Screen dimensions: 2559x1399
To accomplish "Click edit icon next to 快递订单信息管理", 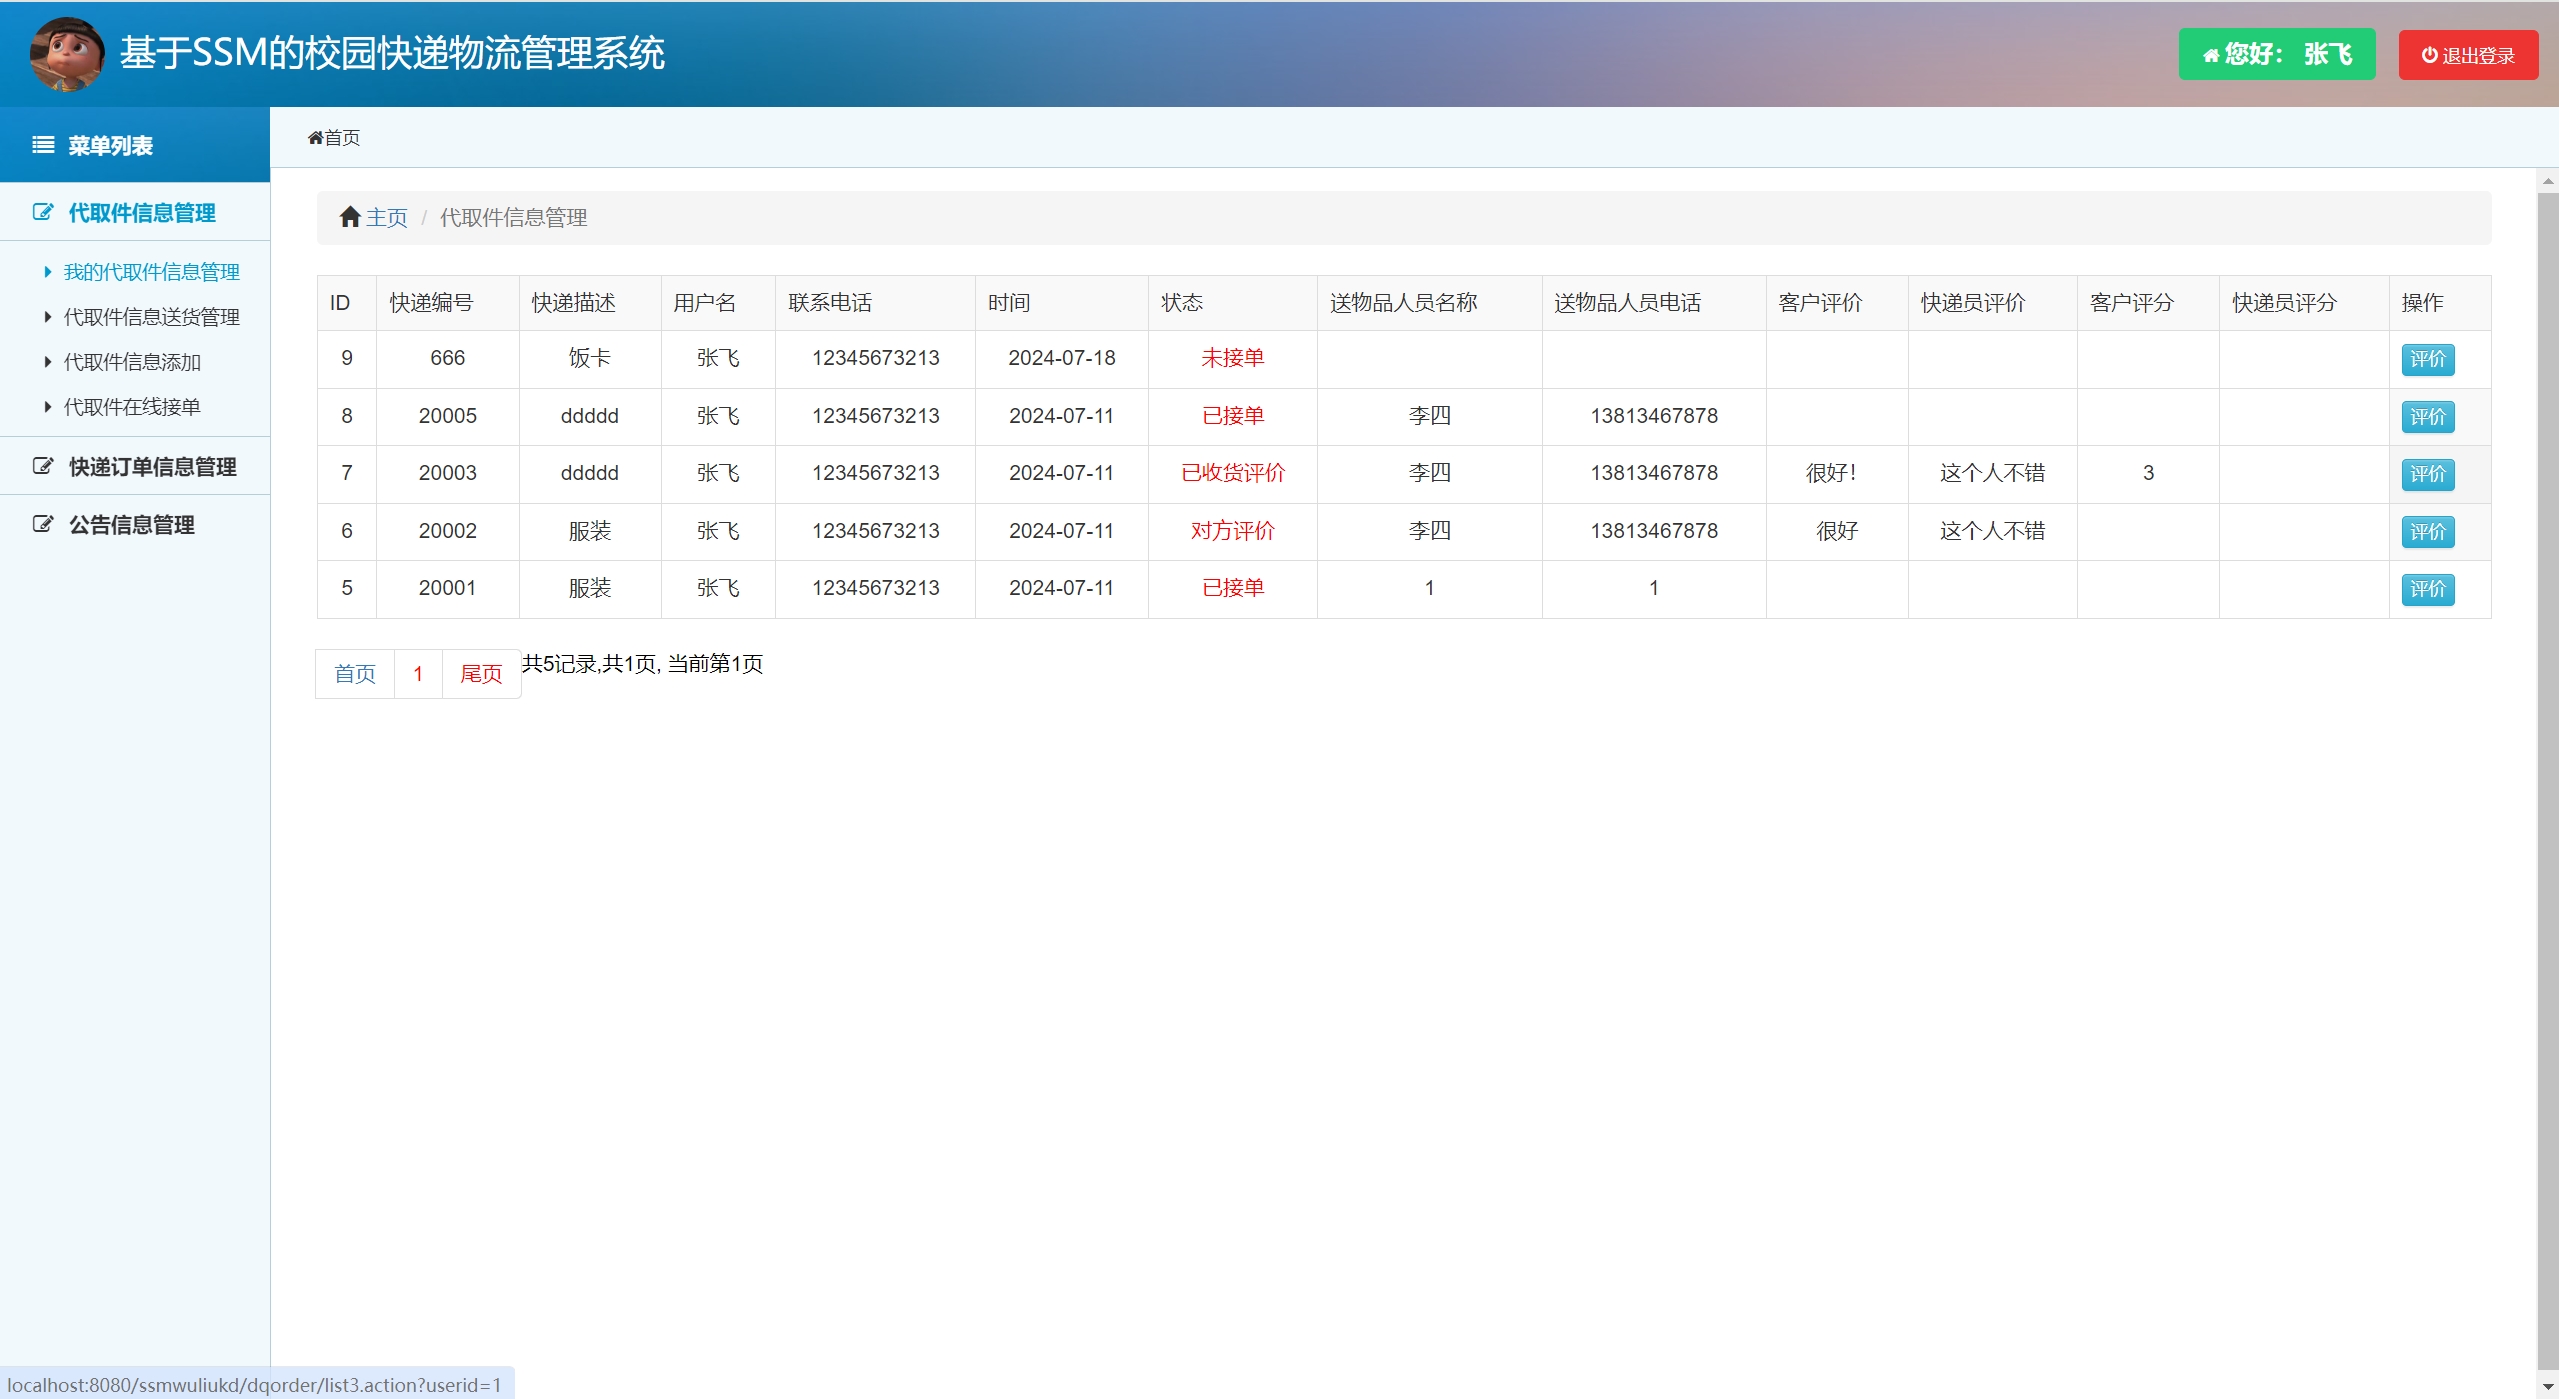I will click(x=43, y=467).
